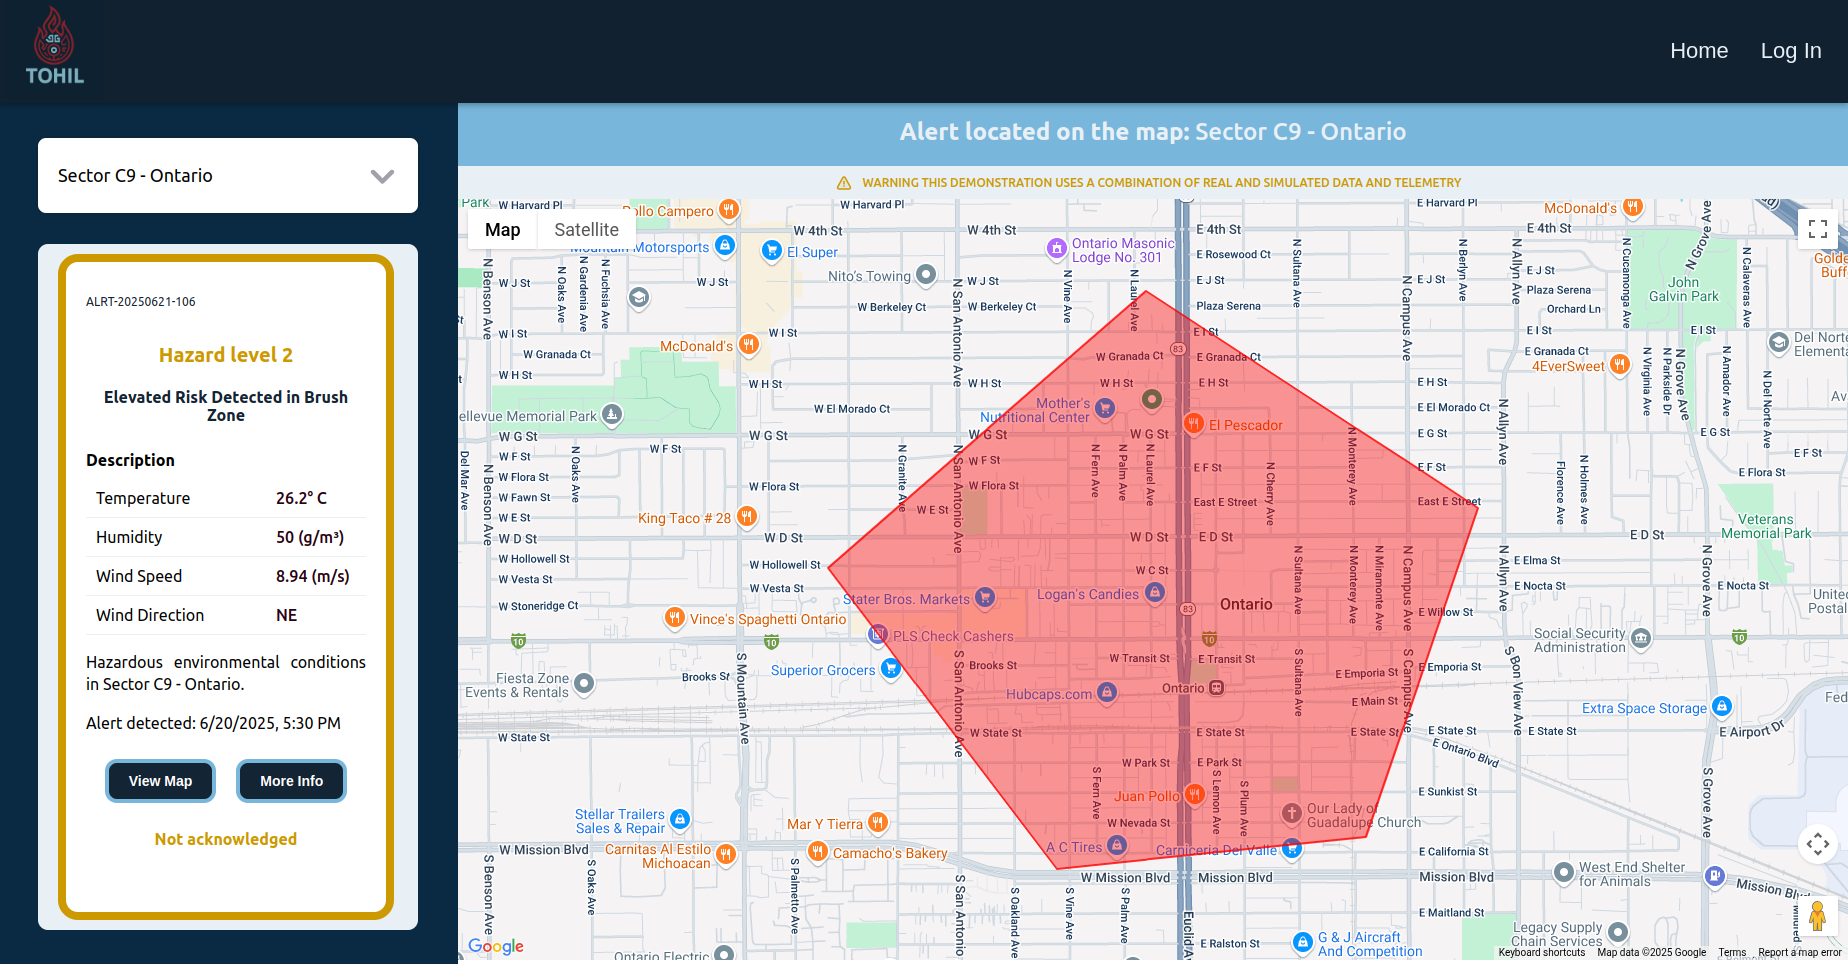Click the Elevated Risk Detected in Brush Zone title
Screen dimensions: 1848x964
click(x=226, y=406)
